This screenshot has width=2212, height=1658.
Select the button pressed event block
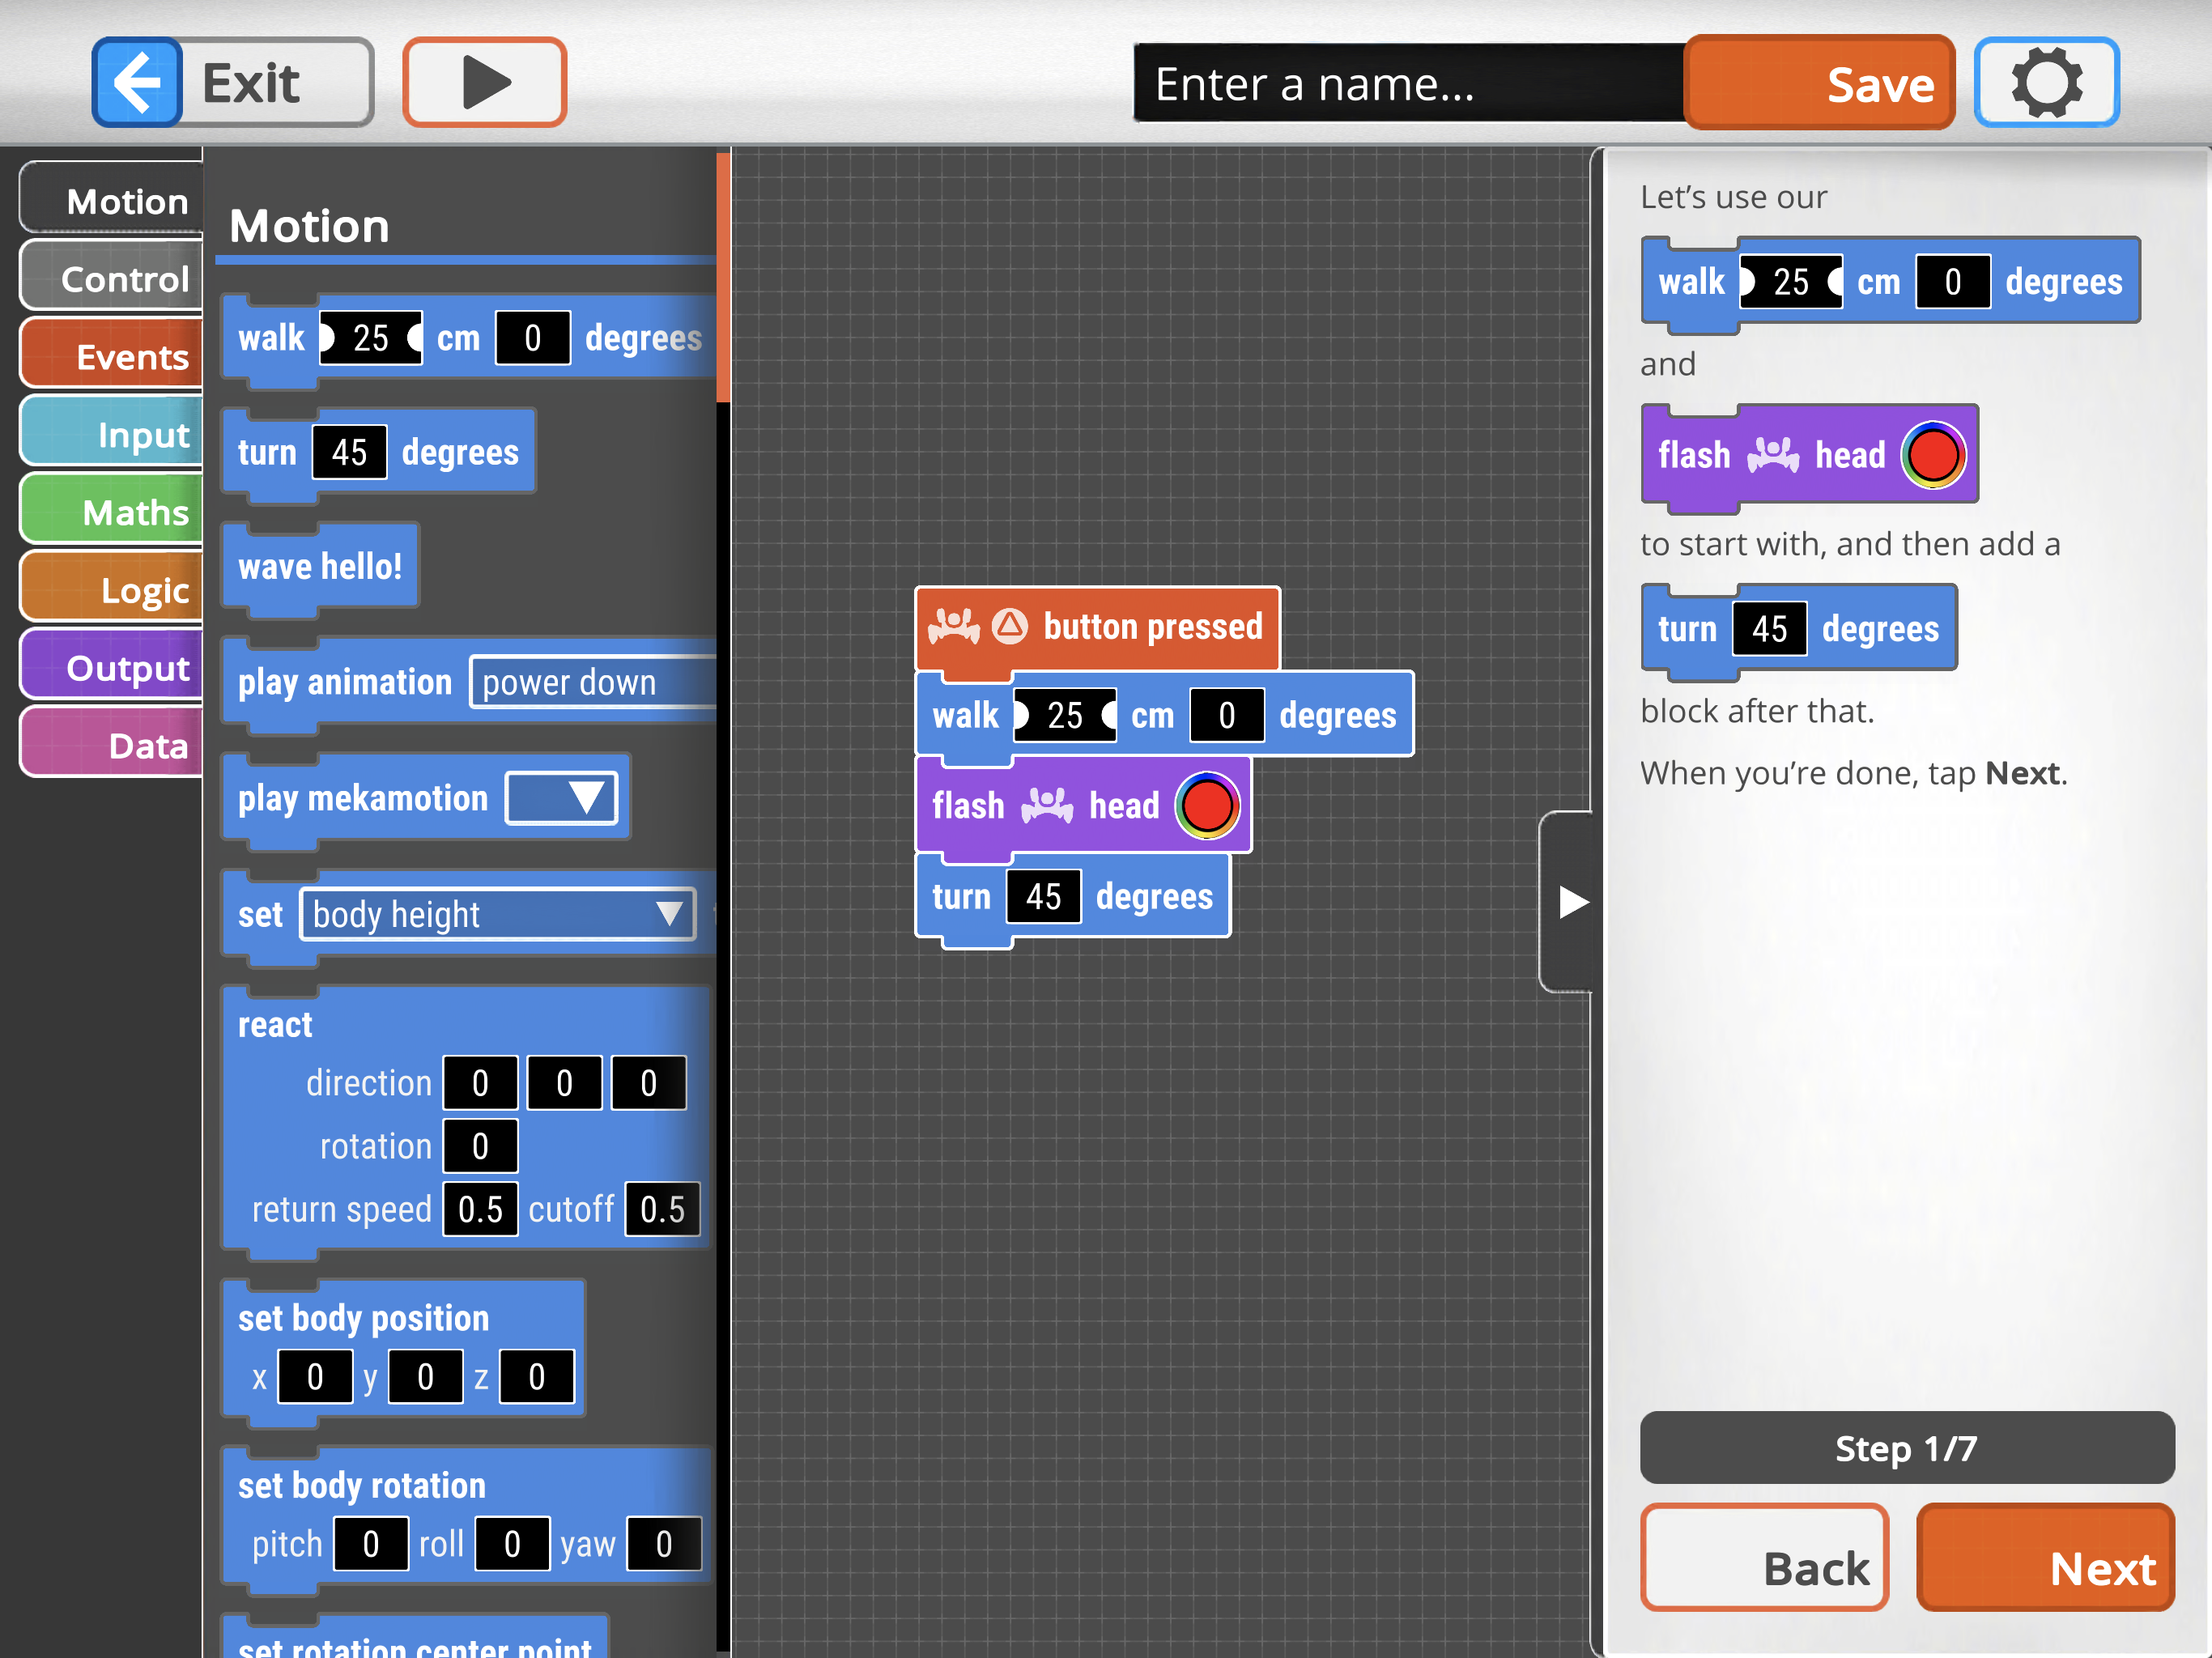point(1097,628)
